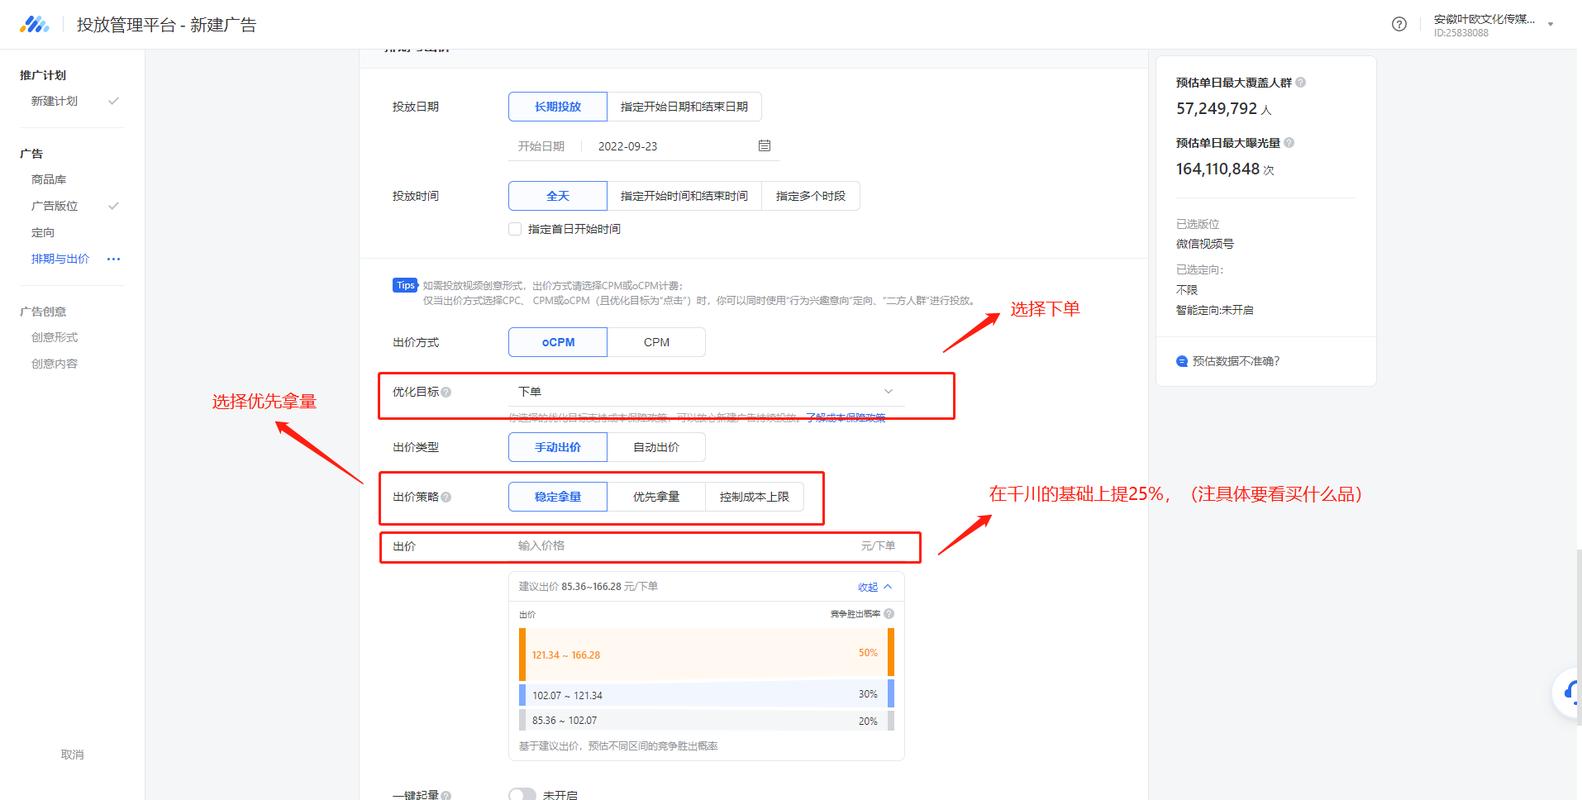
Task: Select 自动出价 bid type
Action: [x=656, y=447]
